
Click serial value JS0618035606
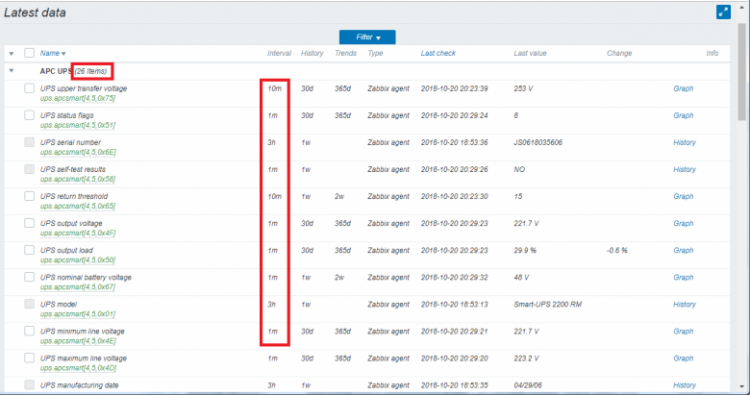coord(538,143)
